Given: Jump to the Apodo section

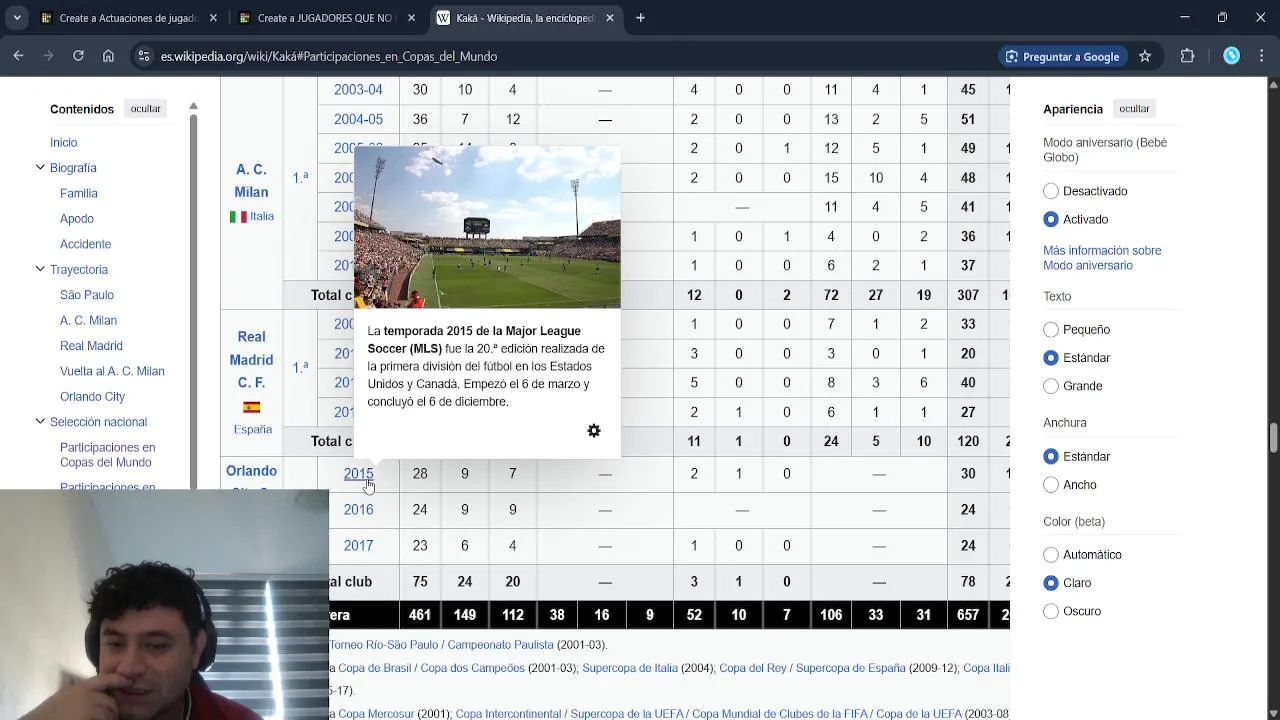Looking at the screenshot, I should pos(76,218).
